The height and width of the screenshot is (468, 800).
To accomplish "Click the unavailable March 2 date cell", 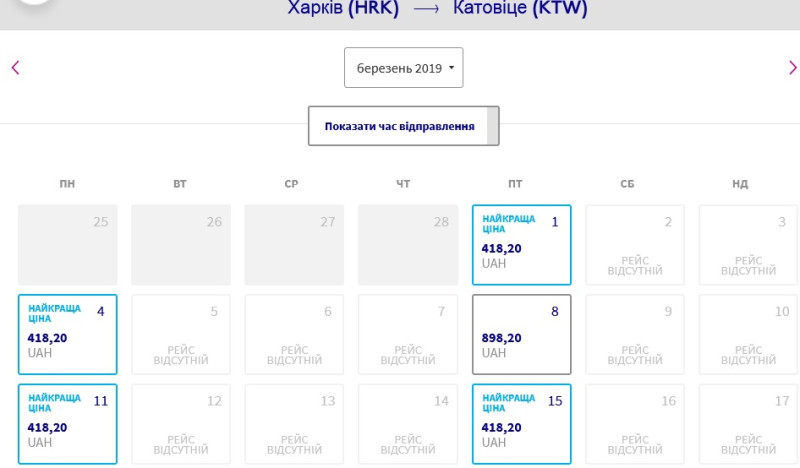I will pos(634,245).
